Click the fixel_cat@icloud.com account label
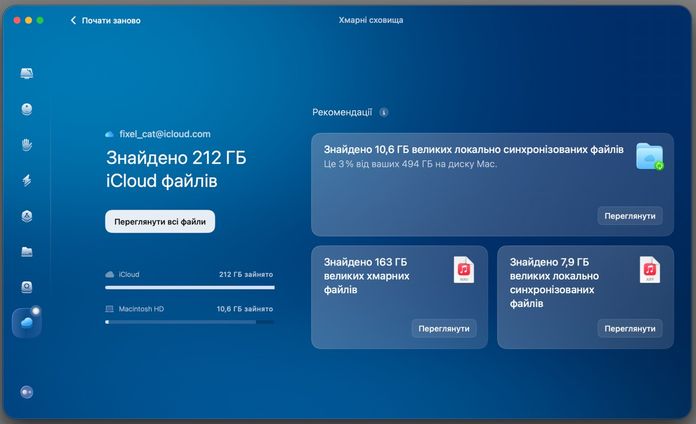Viewport: 696px width, 424px height. [165, 134]
